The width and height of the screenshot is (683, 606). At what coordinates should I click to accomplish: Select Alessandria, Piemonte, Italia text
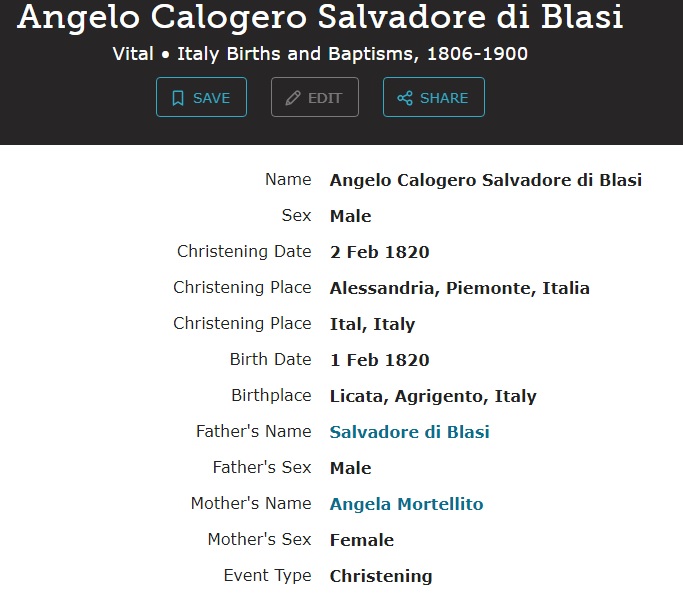(x=459, y=288)
